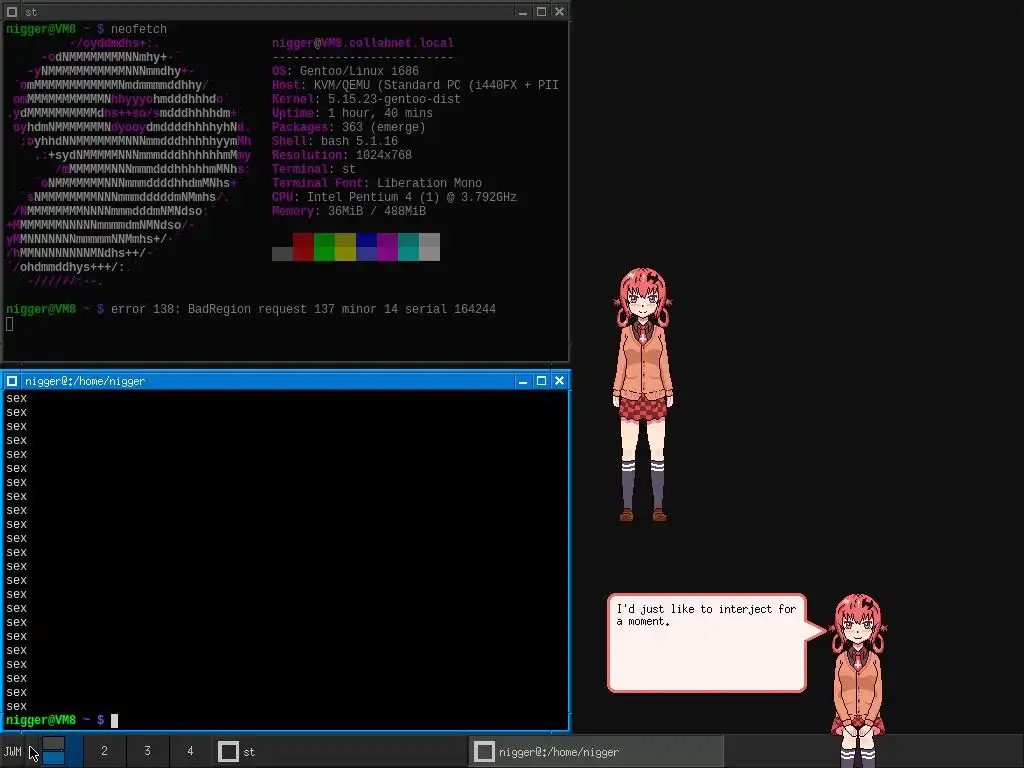Open the JWM root menu button

(x=12, y=751)
